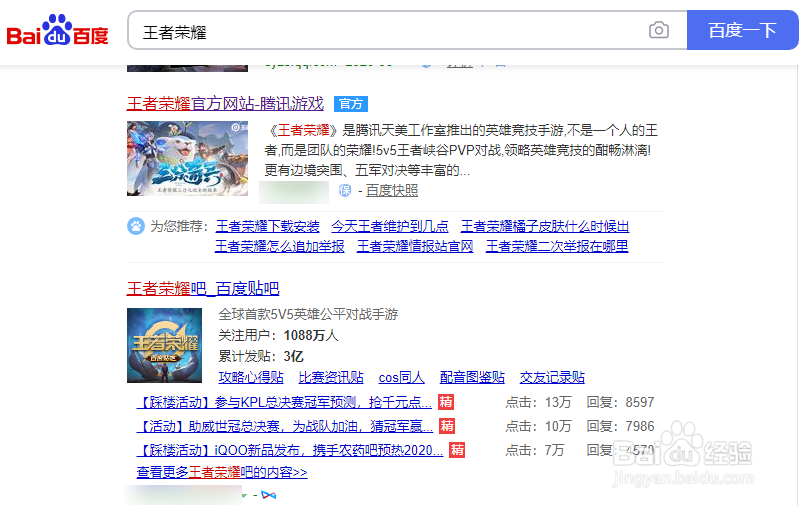Open post 参与KPL总决赛冠军预测

click(284, 403)
